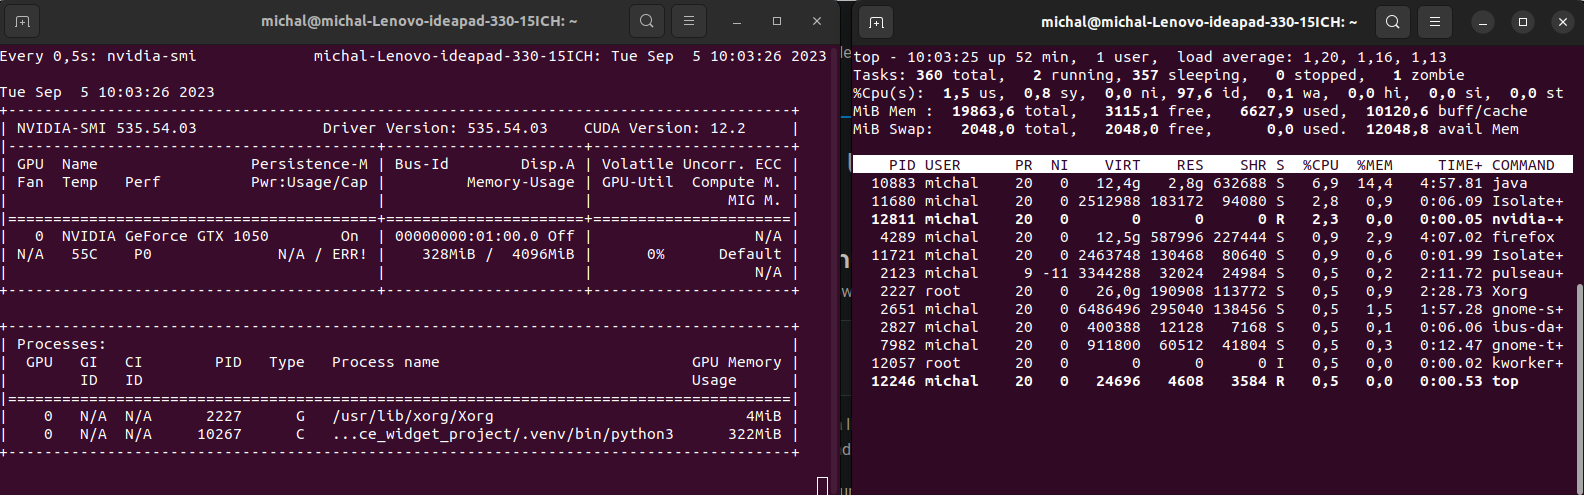Close the left nvidia-smi terminal window
This screenshot has width=1584, height=495.
(x=818, y=21)
